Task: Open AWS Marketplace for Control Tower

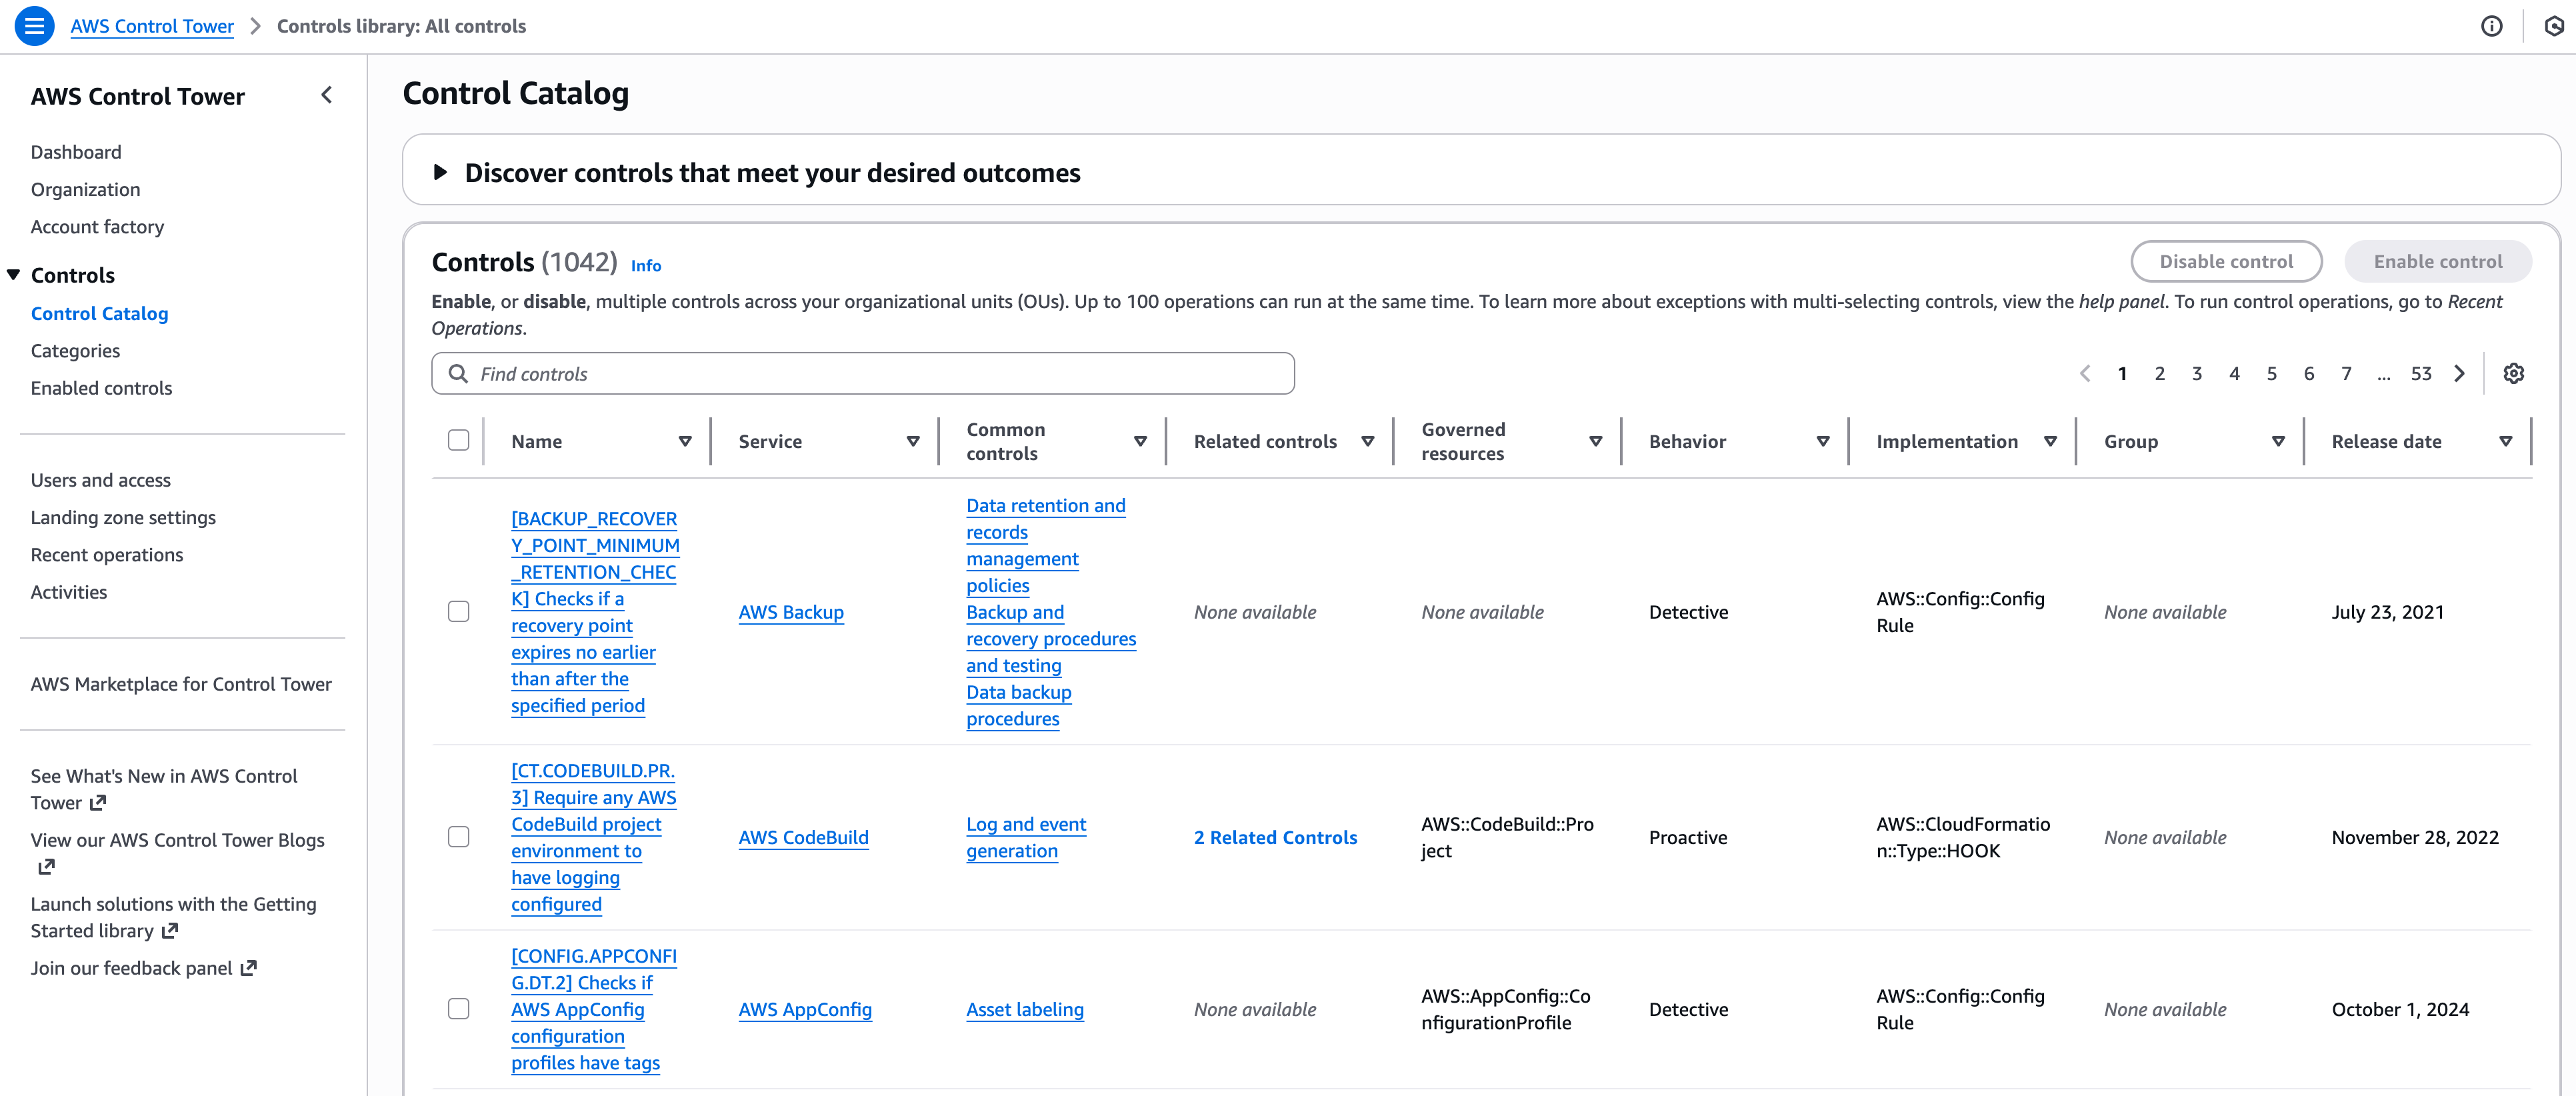Action: 181,684
